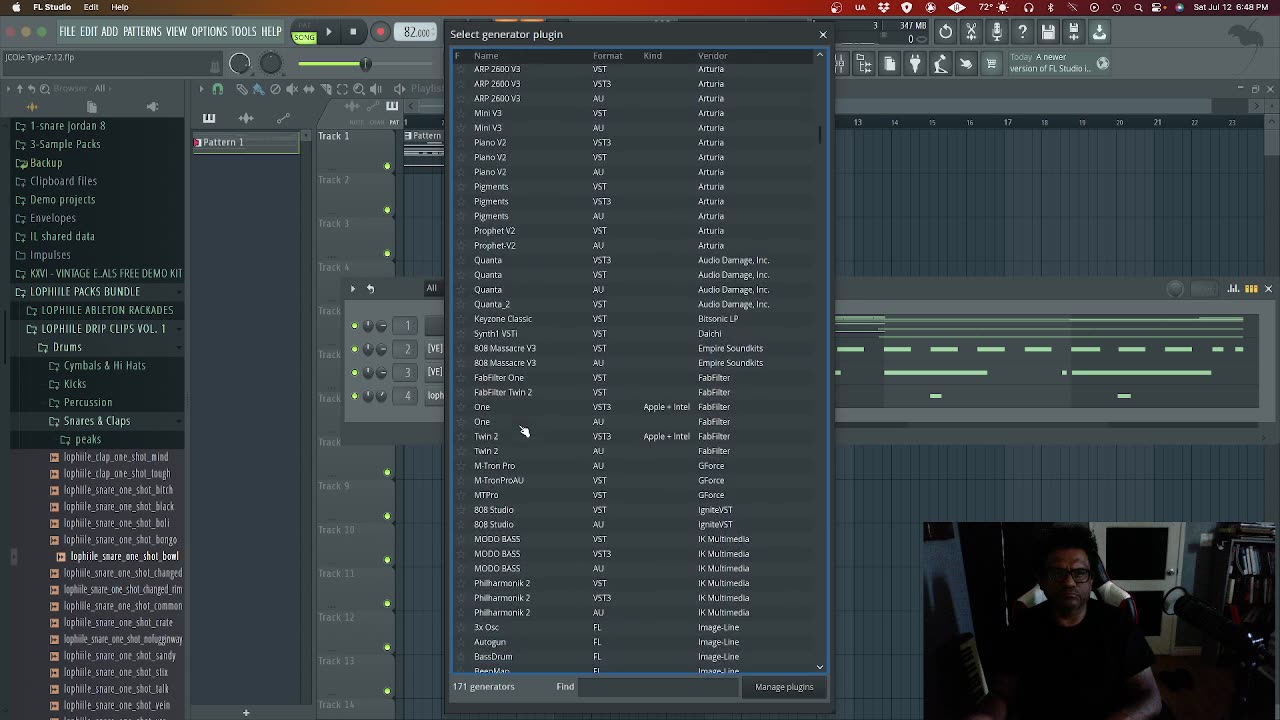Toggle Track 1 mute LED in playlist

click(x=387, y=166)
